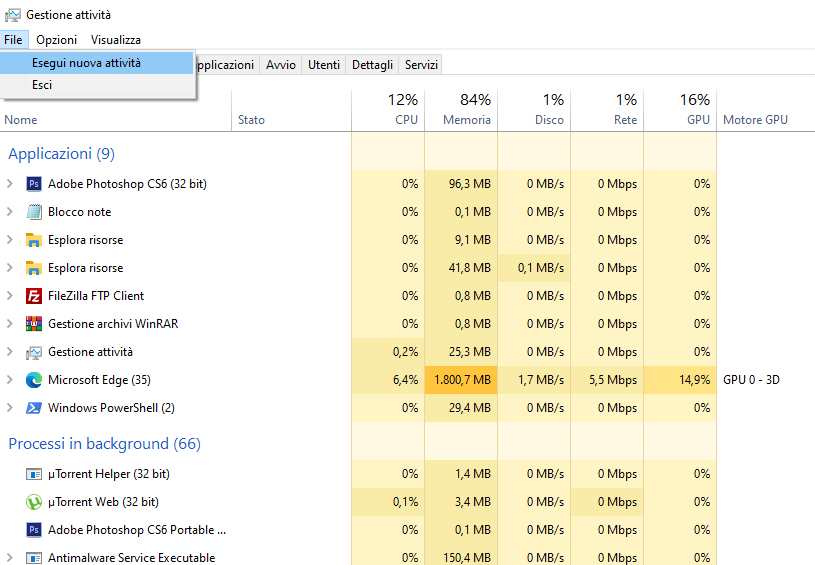815x565 pixels.
Task: Click the Adobe Photoshop CS6 application icon
Action: point(34,184)
